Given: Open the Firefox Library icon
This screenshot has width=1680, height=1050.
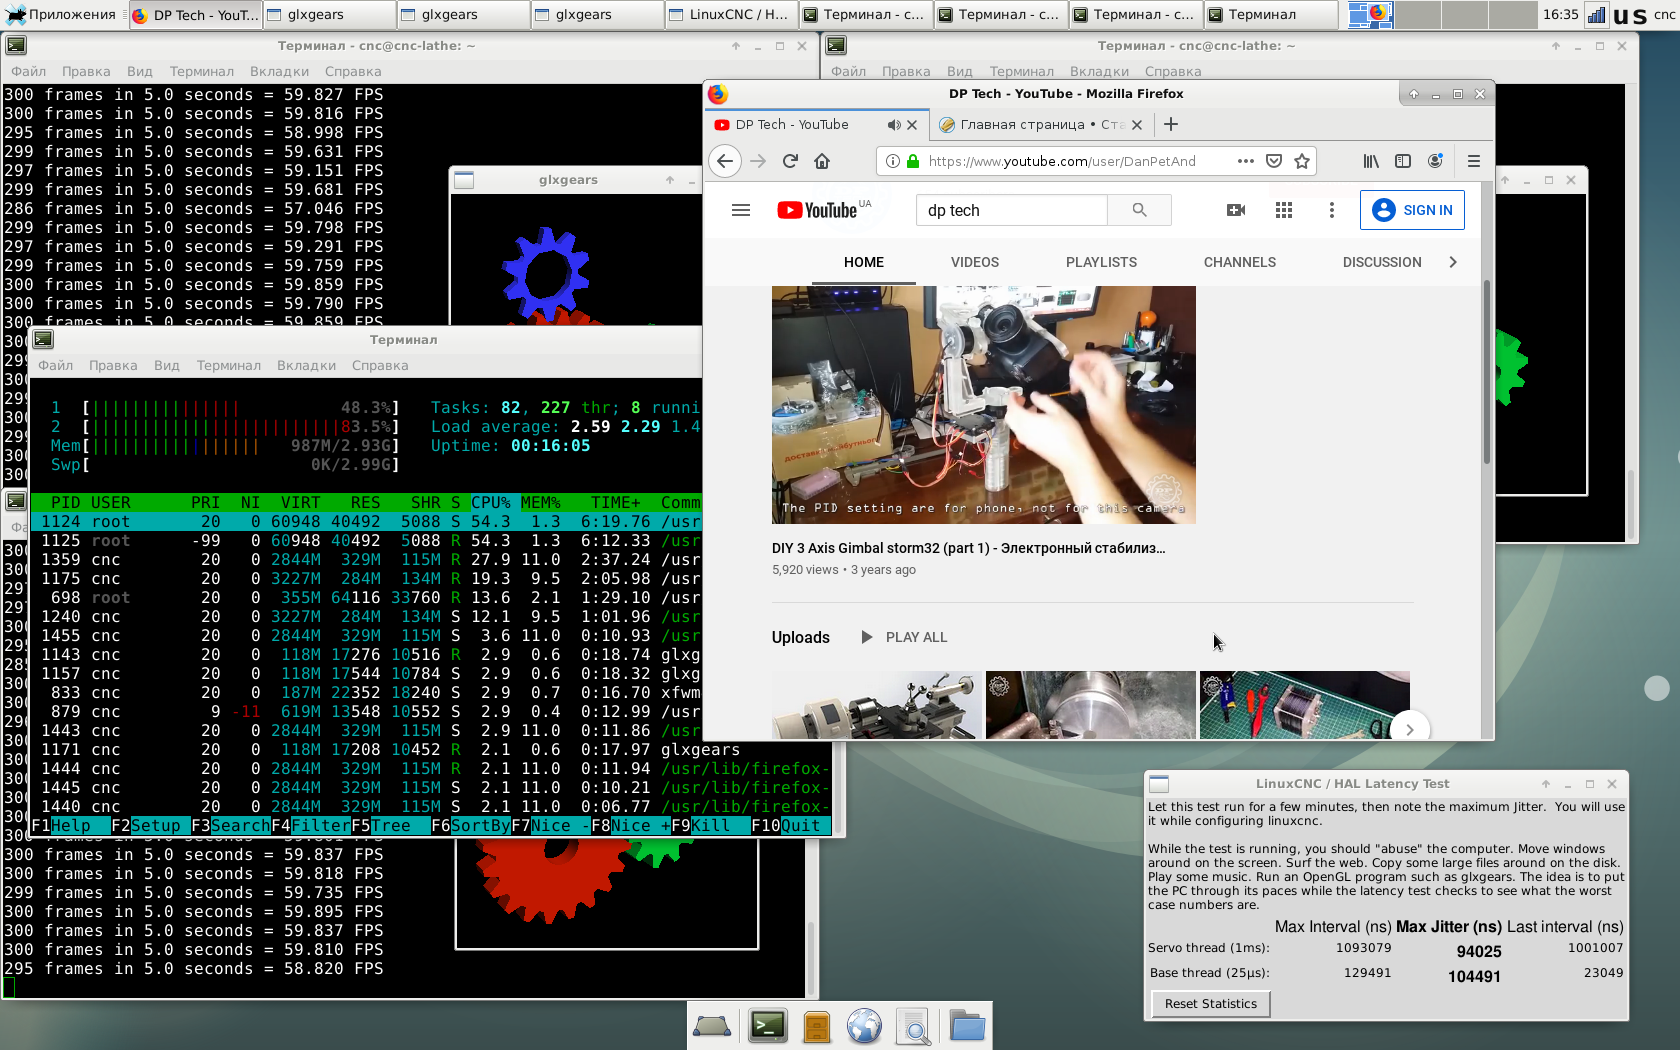Looking at the screenshot, I should (x=1371, y=161).
